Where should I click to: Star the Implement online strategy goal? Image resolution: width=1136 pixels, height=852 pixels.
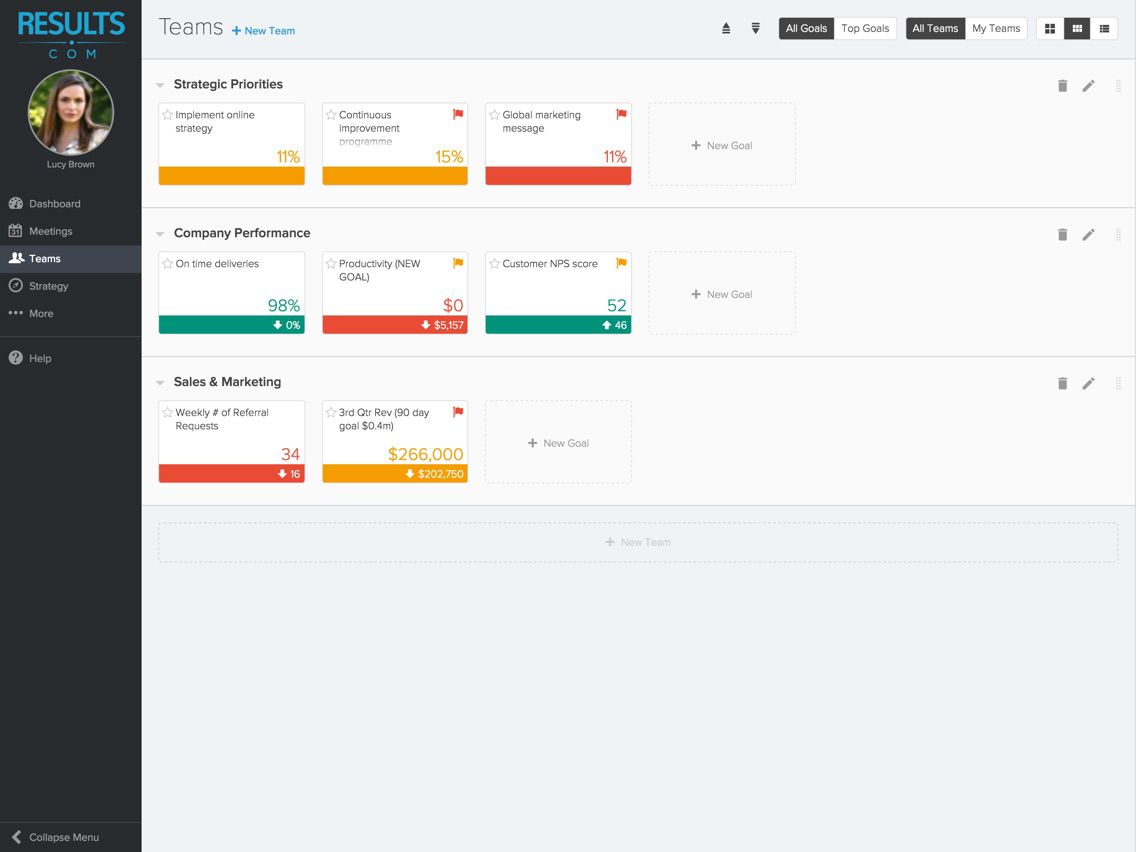(x=167, y=114)
